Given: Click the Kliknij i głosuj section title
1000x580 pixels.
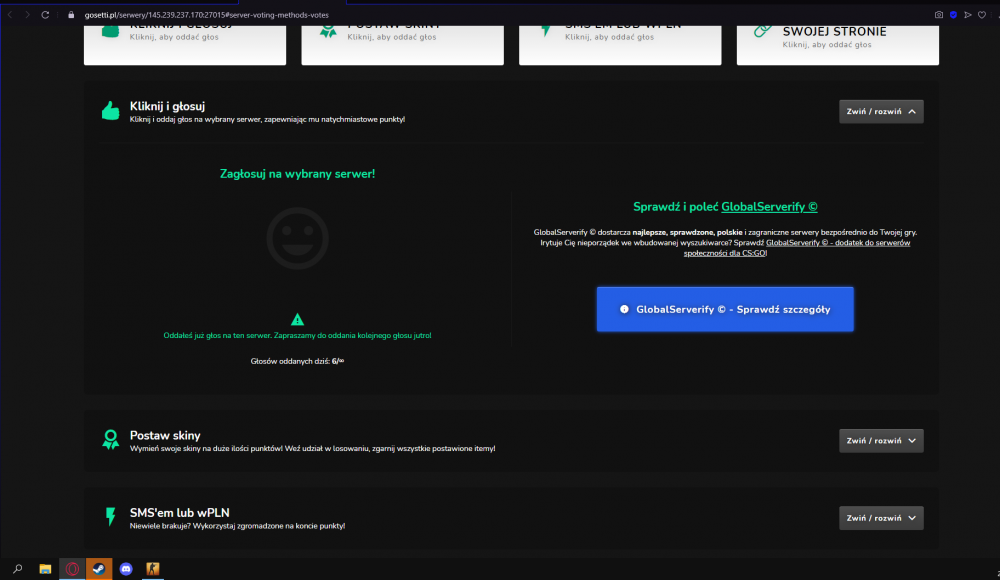Looking at the screenshot, I should pyautogui.click(x=167, y=106).
